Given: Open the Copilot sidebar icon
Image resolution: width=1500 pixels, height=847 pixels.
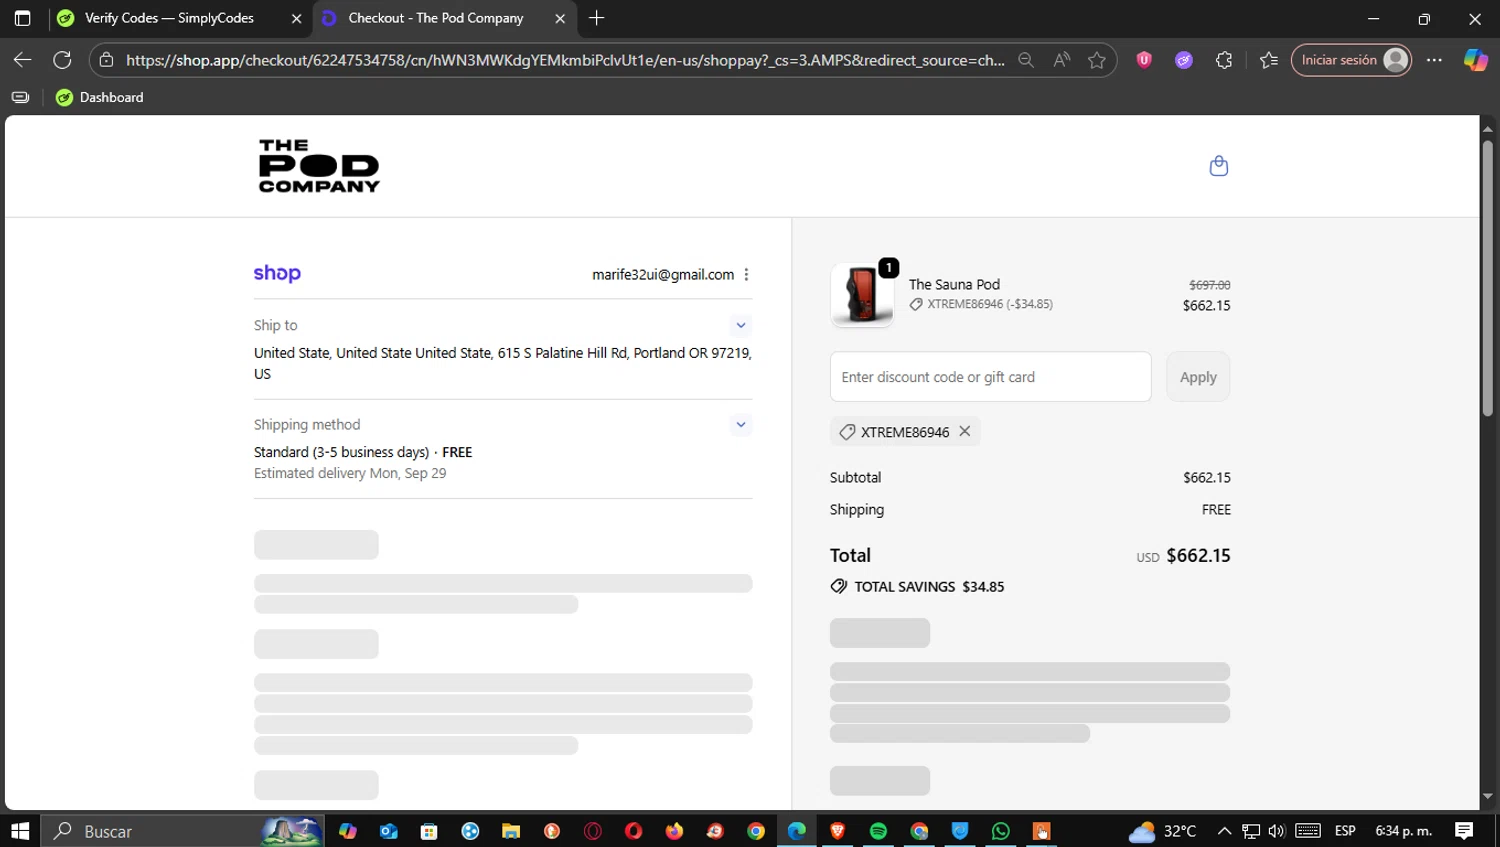Looking at the screenshot, I should pyautogui.click(x=1476, y=60).
